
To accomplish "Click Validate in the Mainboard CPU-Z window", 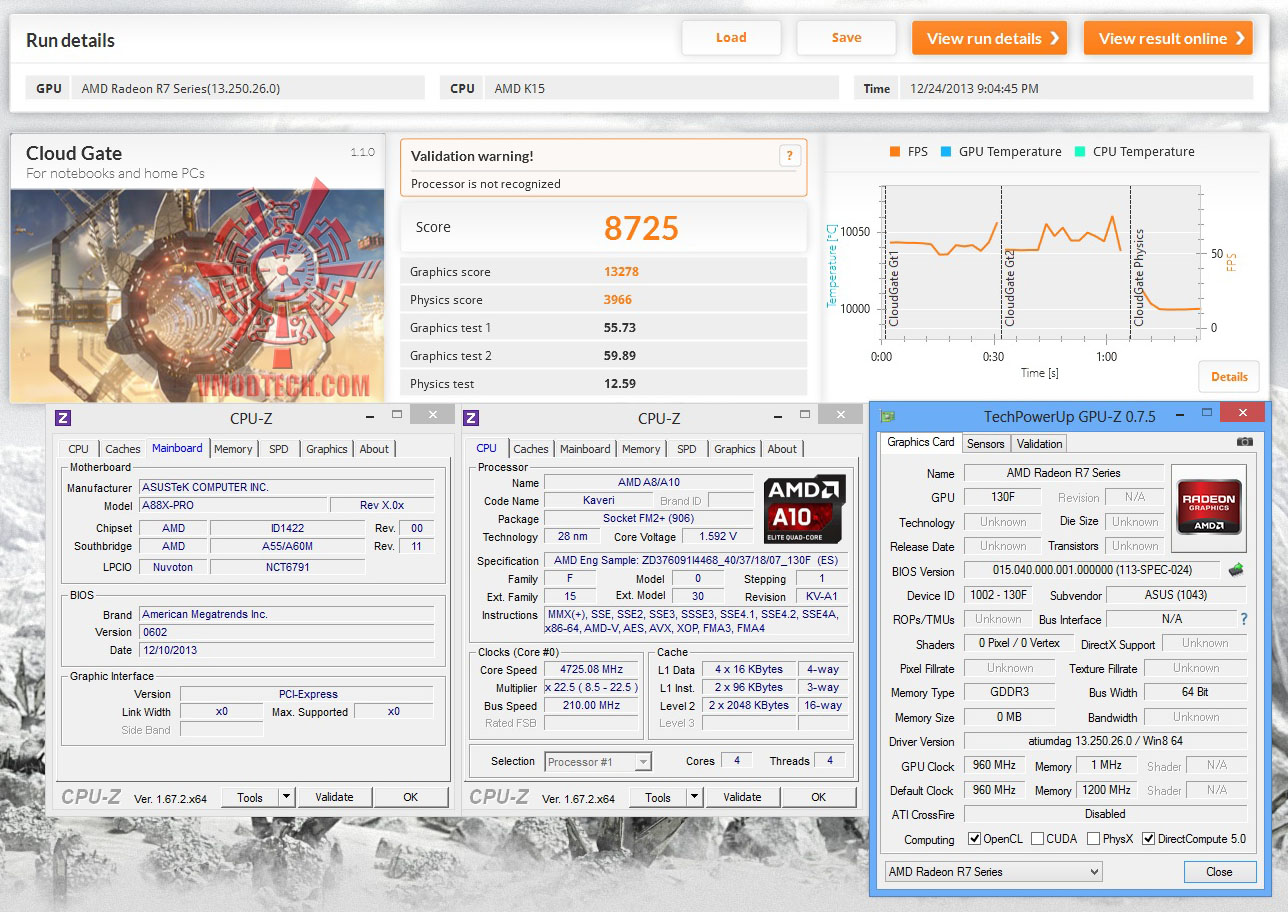I will [334, 797].
